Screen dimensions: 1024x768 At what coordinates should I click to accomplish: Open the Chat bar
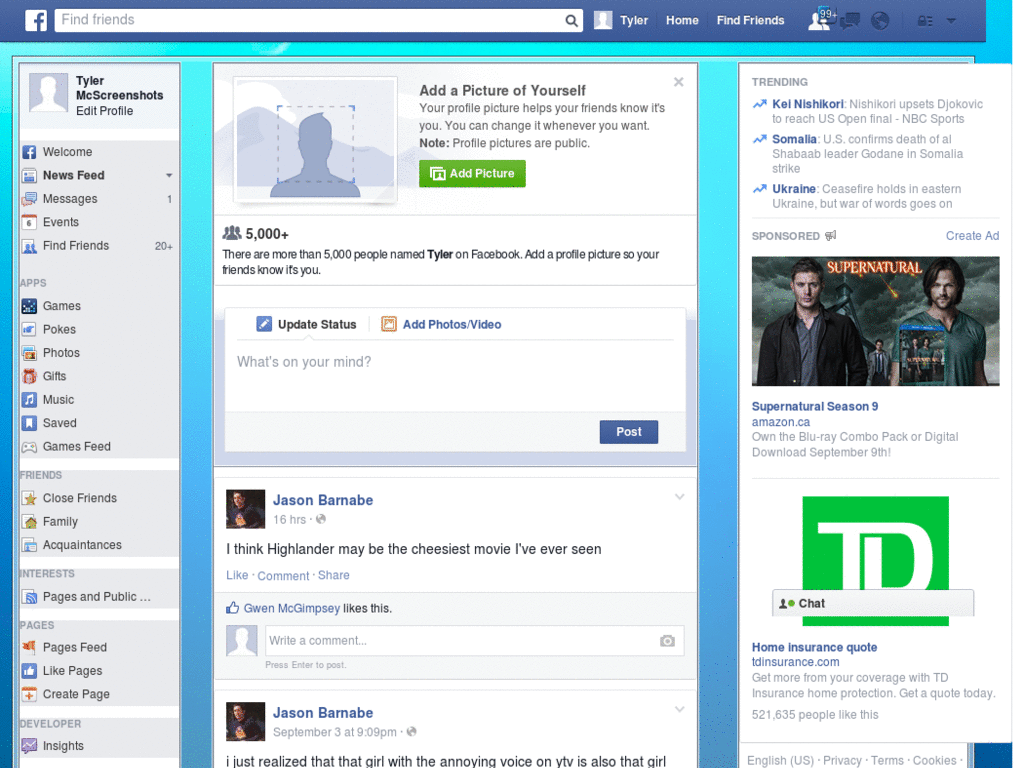872,603
